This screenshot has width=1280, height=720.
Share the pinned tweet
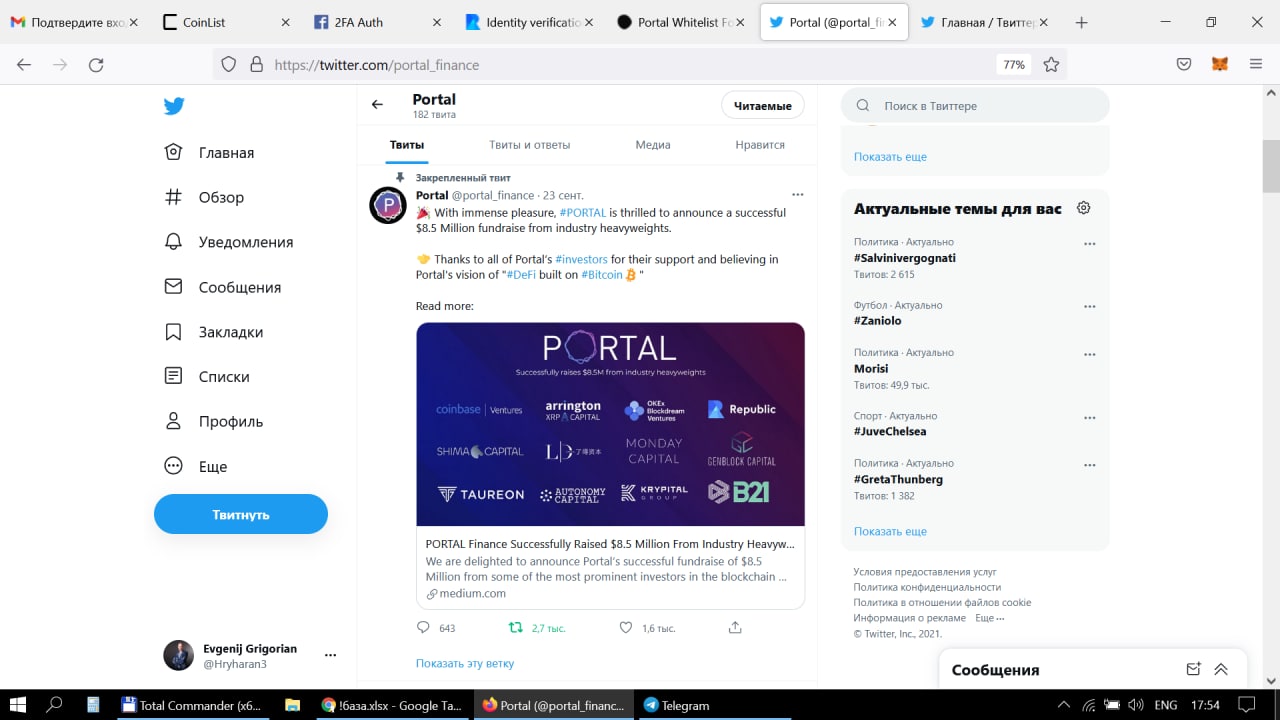pos(735,628)
